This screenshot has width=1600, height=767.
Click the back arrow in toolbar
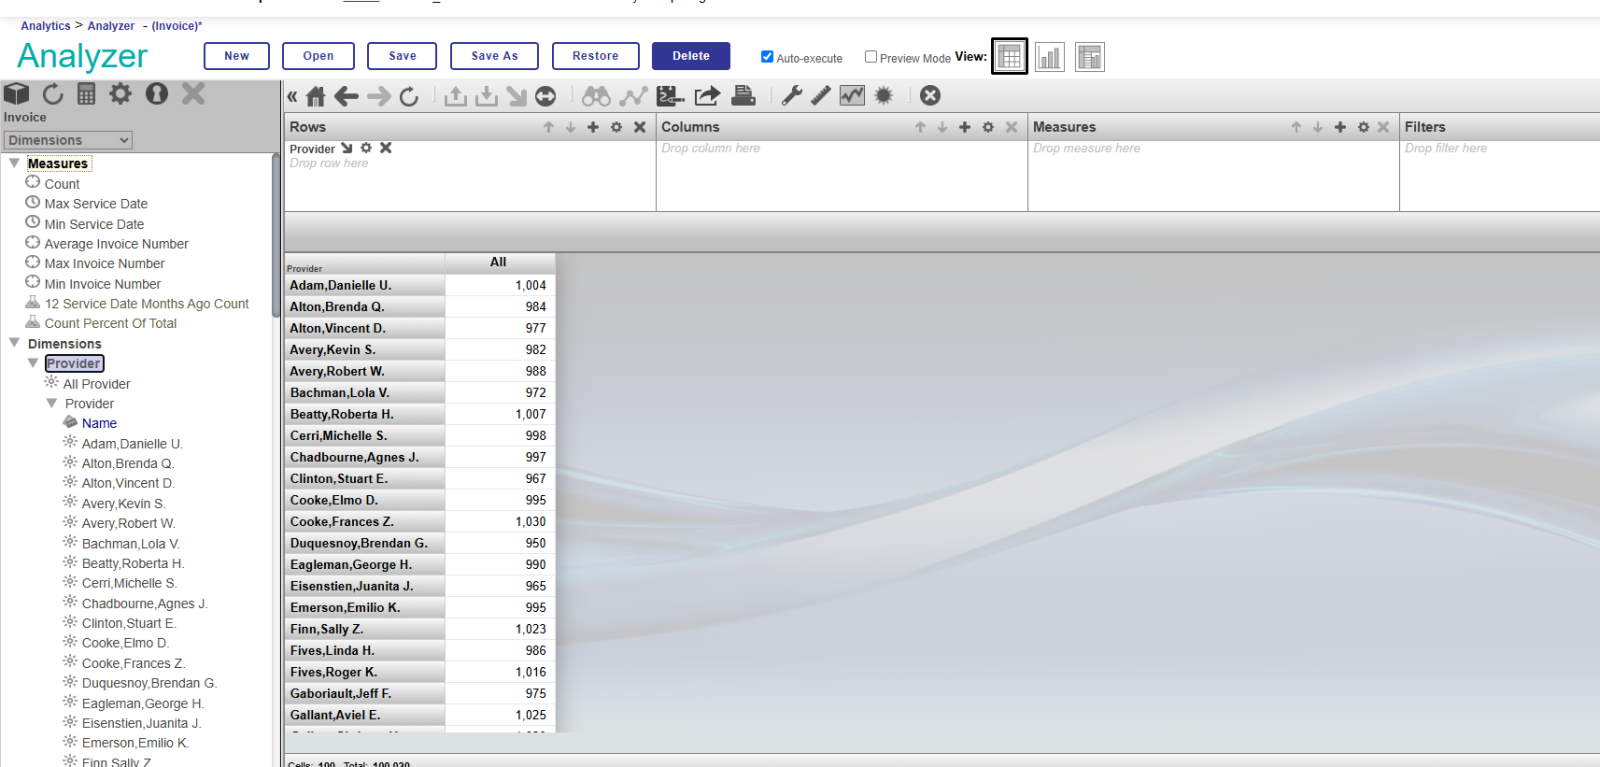pos(346,96)
